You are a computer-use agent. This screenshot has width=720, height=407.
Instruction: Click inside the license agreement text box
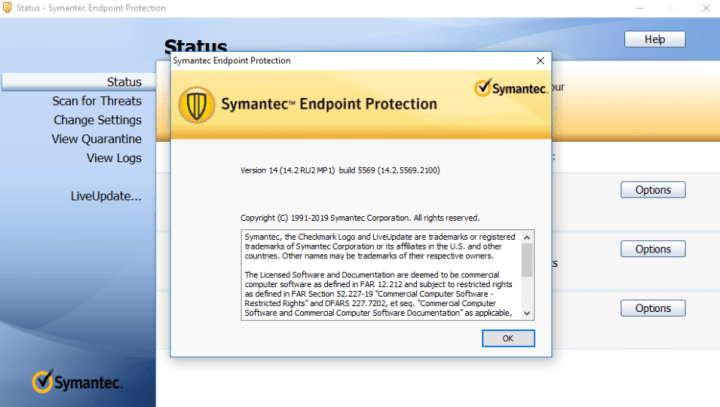pyautogui.click(x=380, y=275)
